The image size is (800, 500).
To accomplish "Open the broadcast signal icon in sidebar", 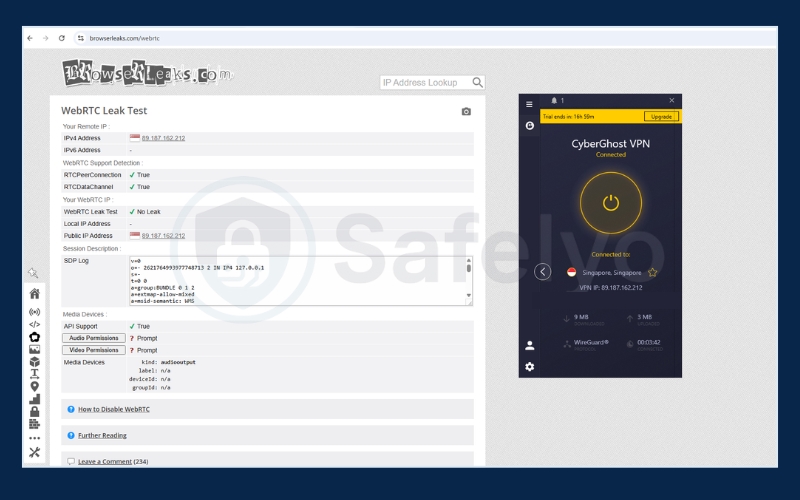I will point(35,312).
